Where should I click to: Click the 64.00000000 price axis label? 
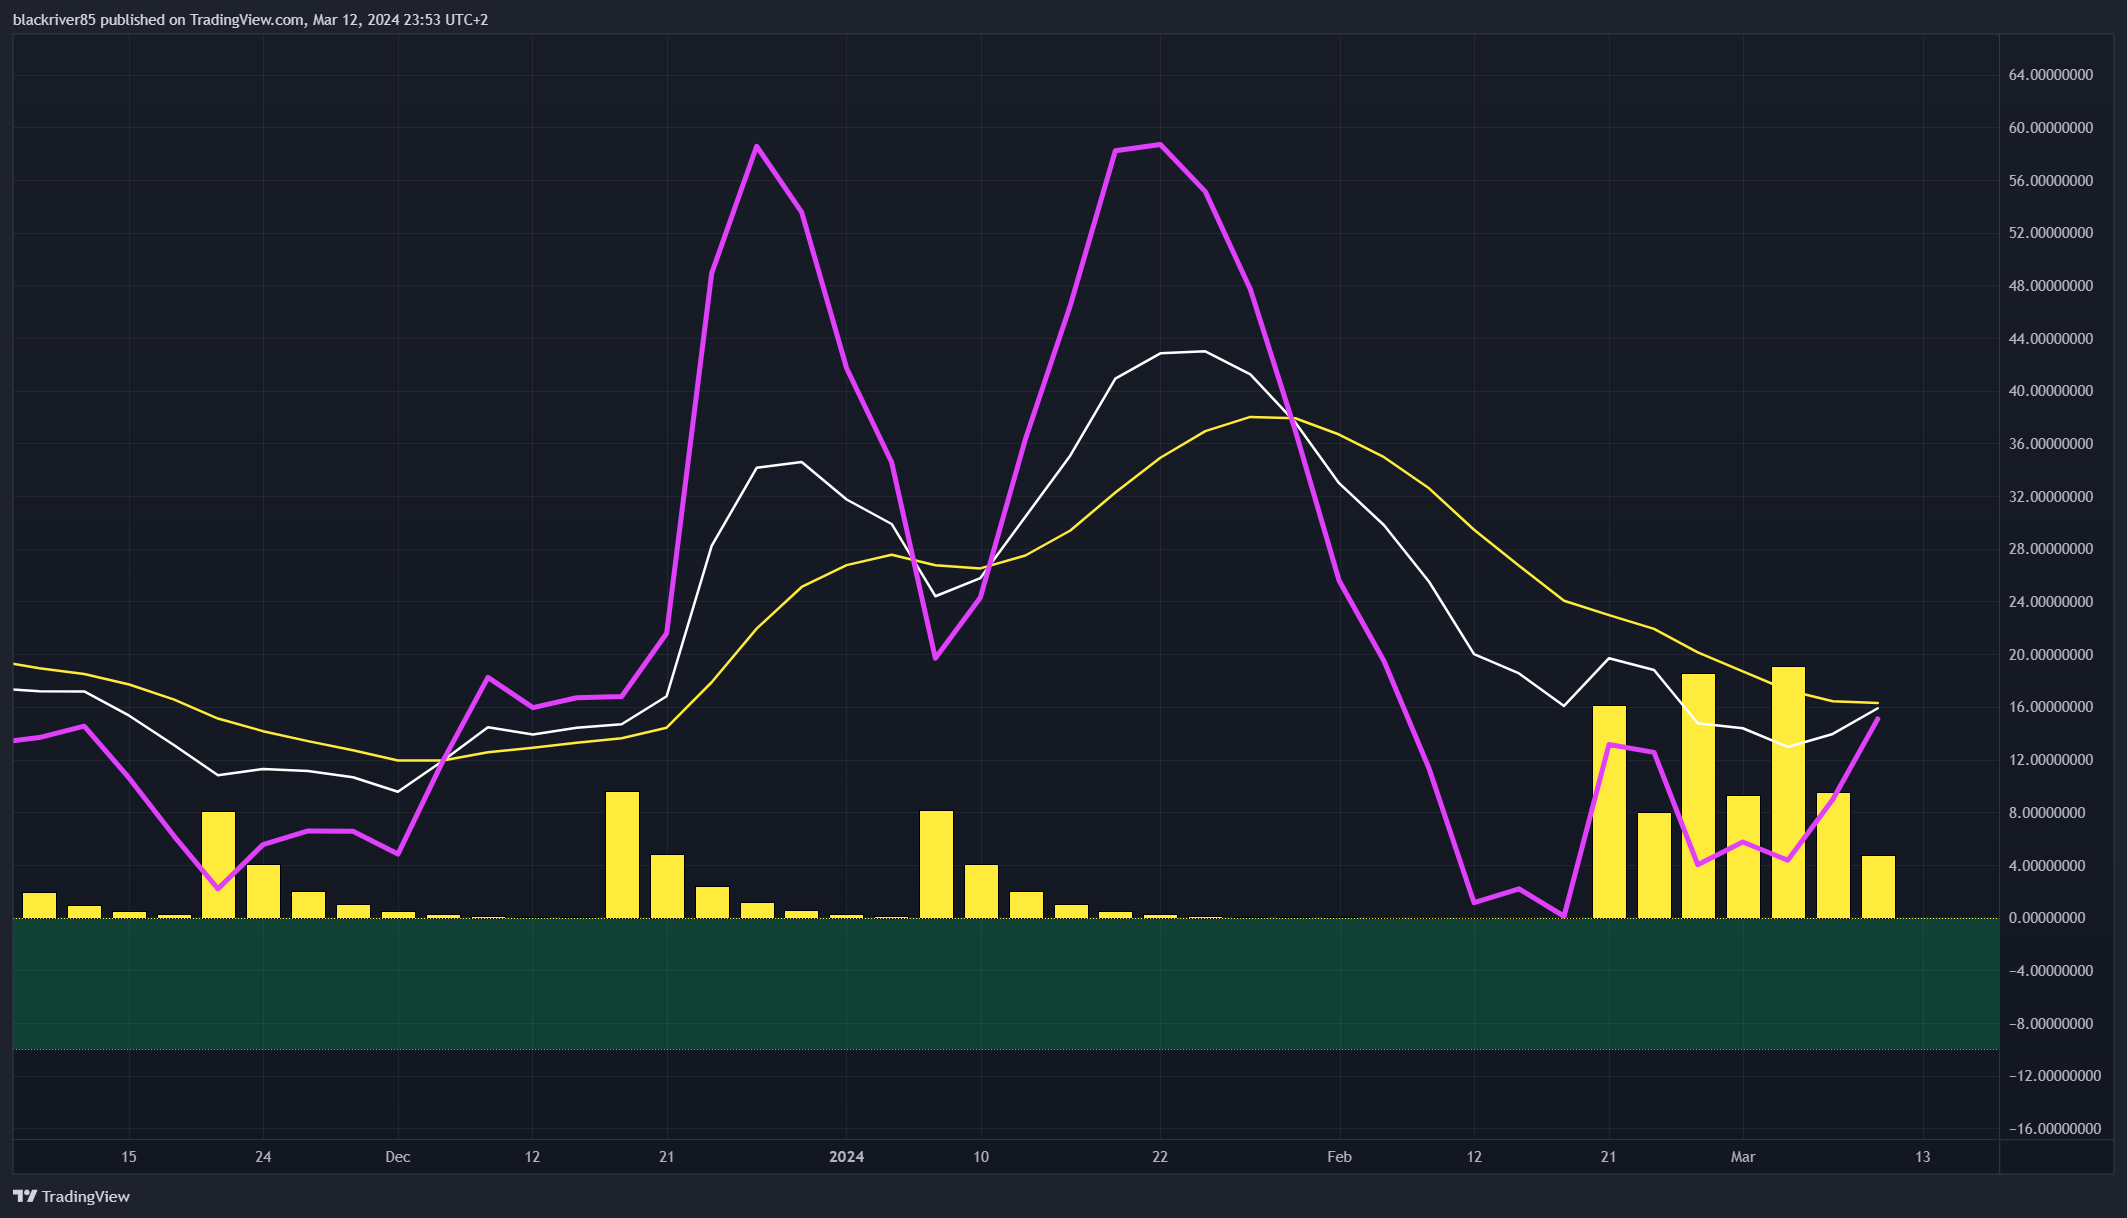click(2051, 75)
